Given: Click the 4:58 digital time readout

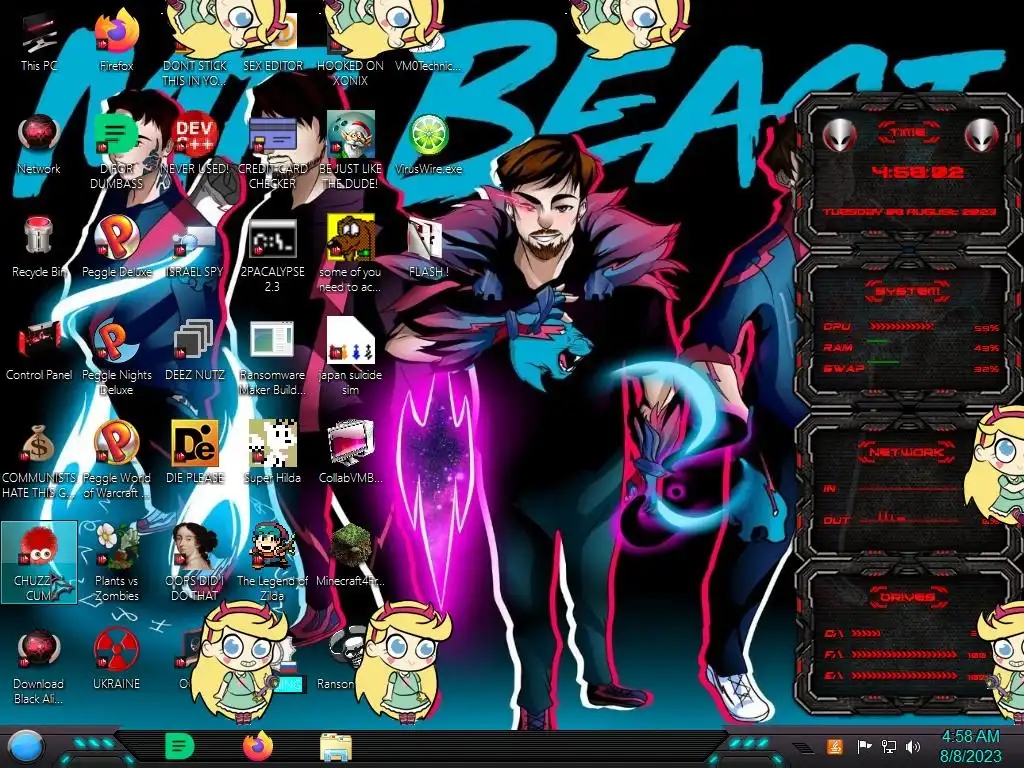Looking at the screenshot, I should coord(917,172).
